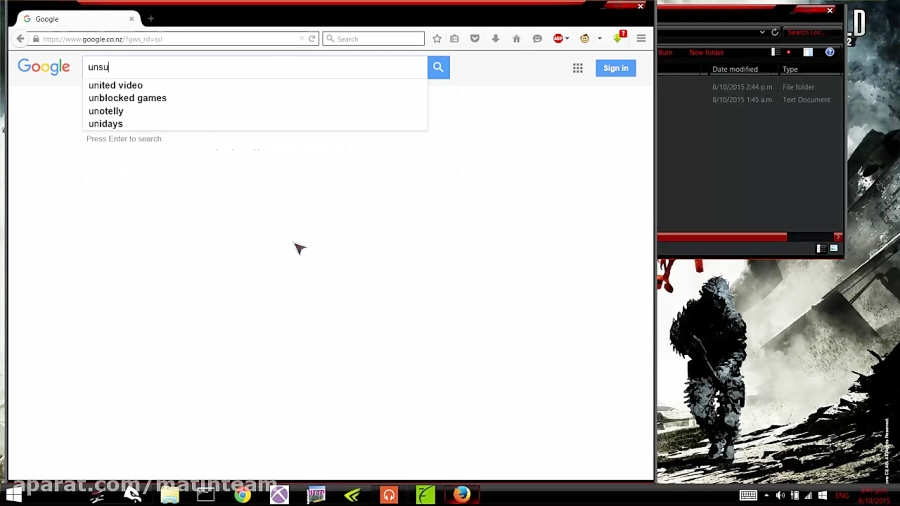The height and width of the screenshot is (506, 900).
Task: Open File Explorer from taskbar
Action: 170,495
